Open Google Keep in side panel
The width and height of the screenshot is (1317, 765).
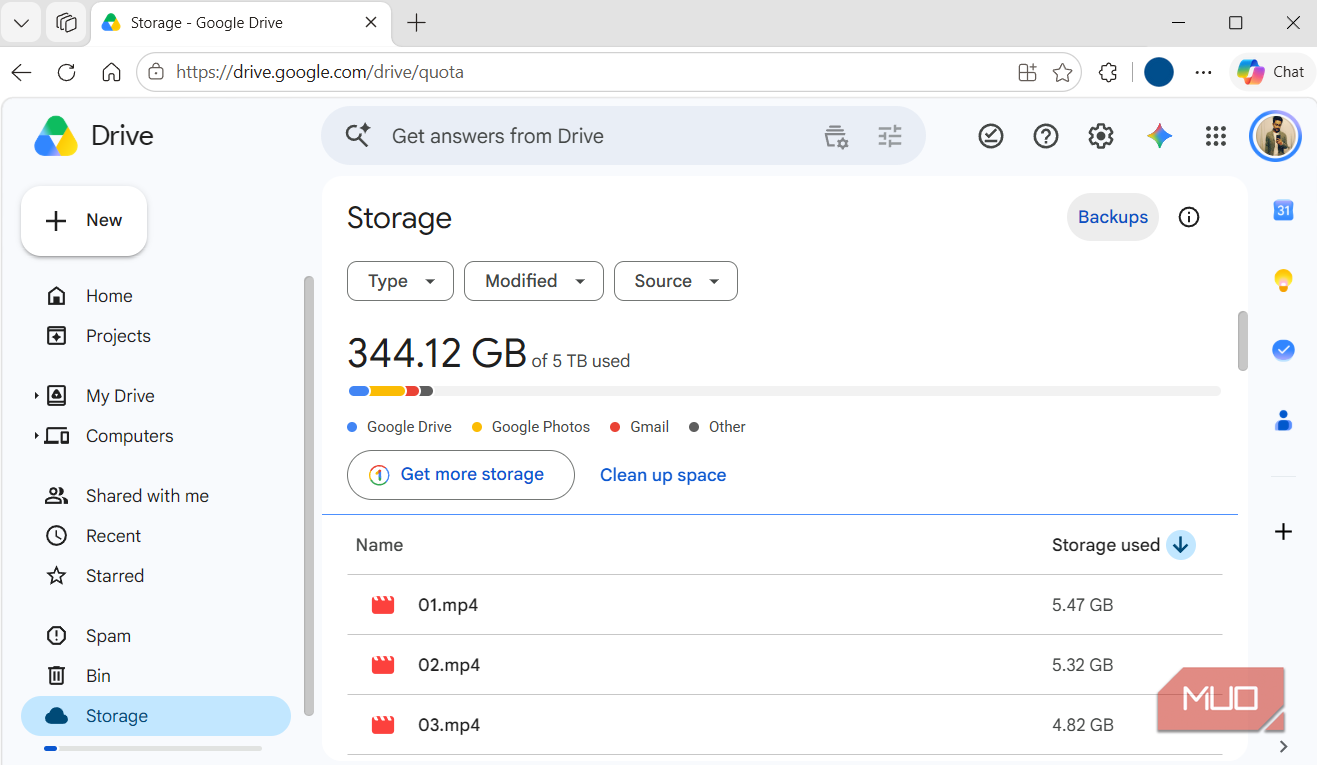[x=1284, y=281]
